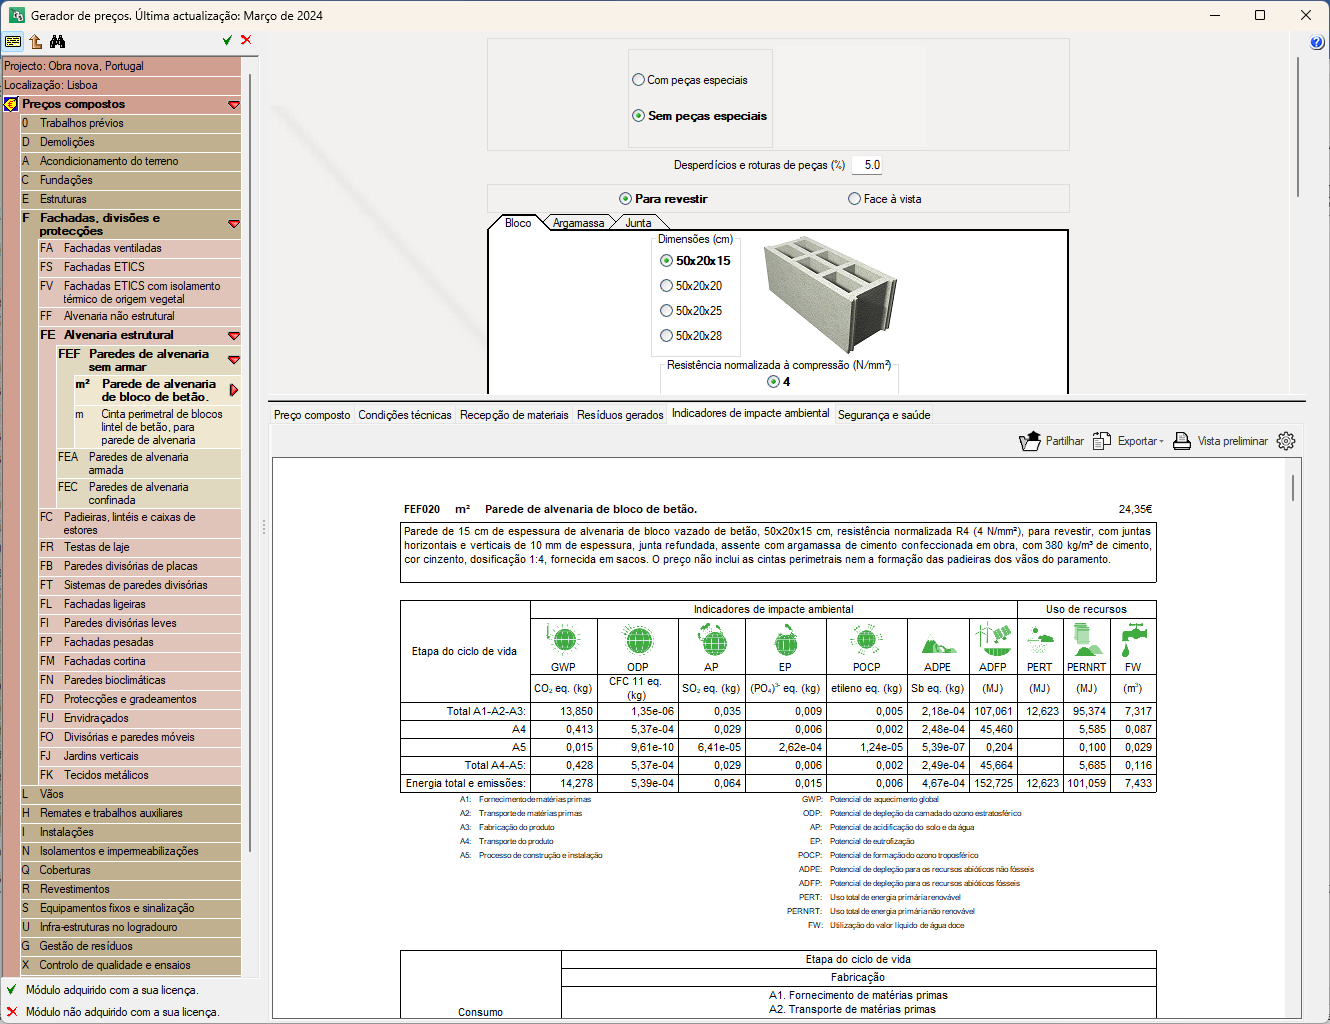Select the Com peças especiais option
This screenshot has height=1024, width=1330.
click(x=639, y=80)
